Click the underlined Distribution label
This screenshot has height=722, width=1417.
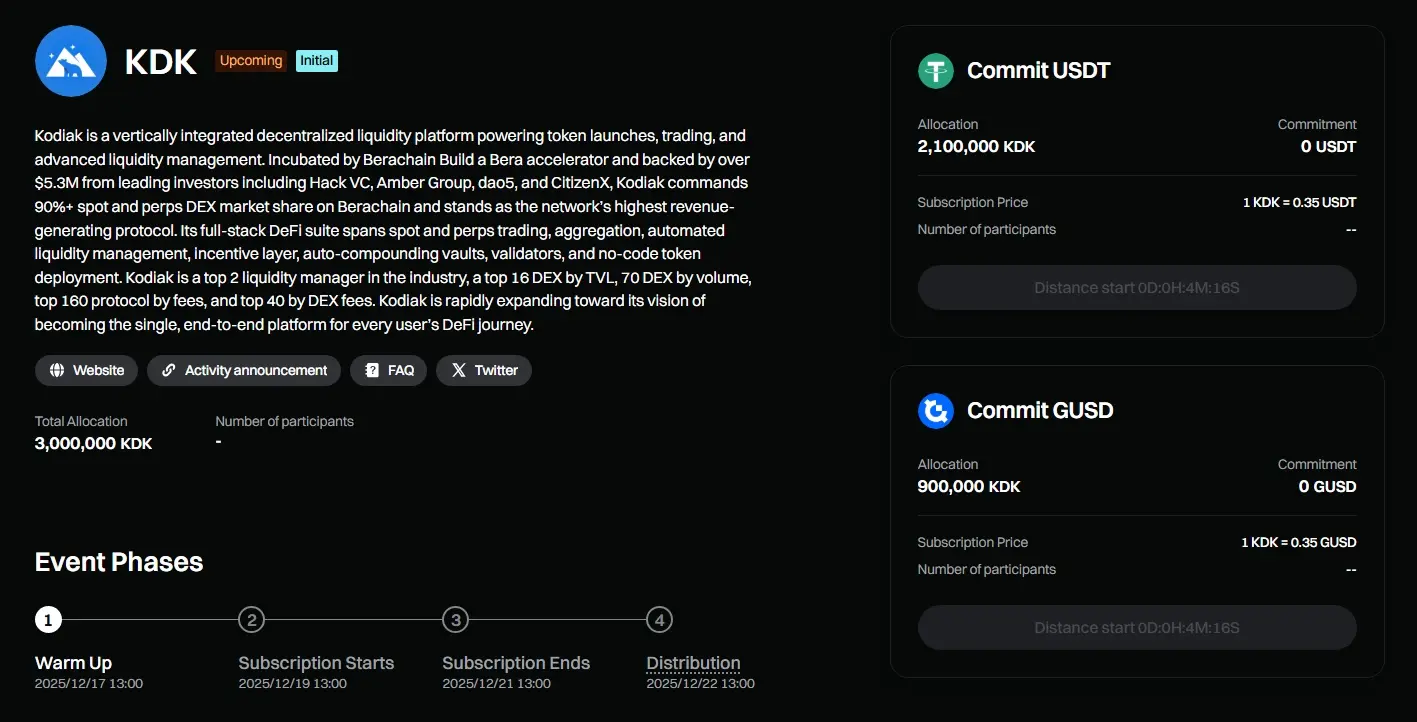(x=693, y=663)
